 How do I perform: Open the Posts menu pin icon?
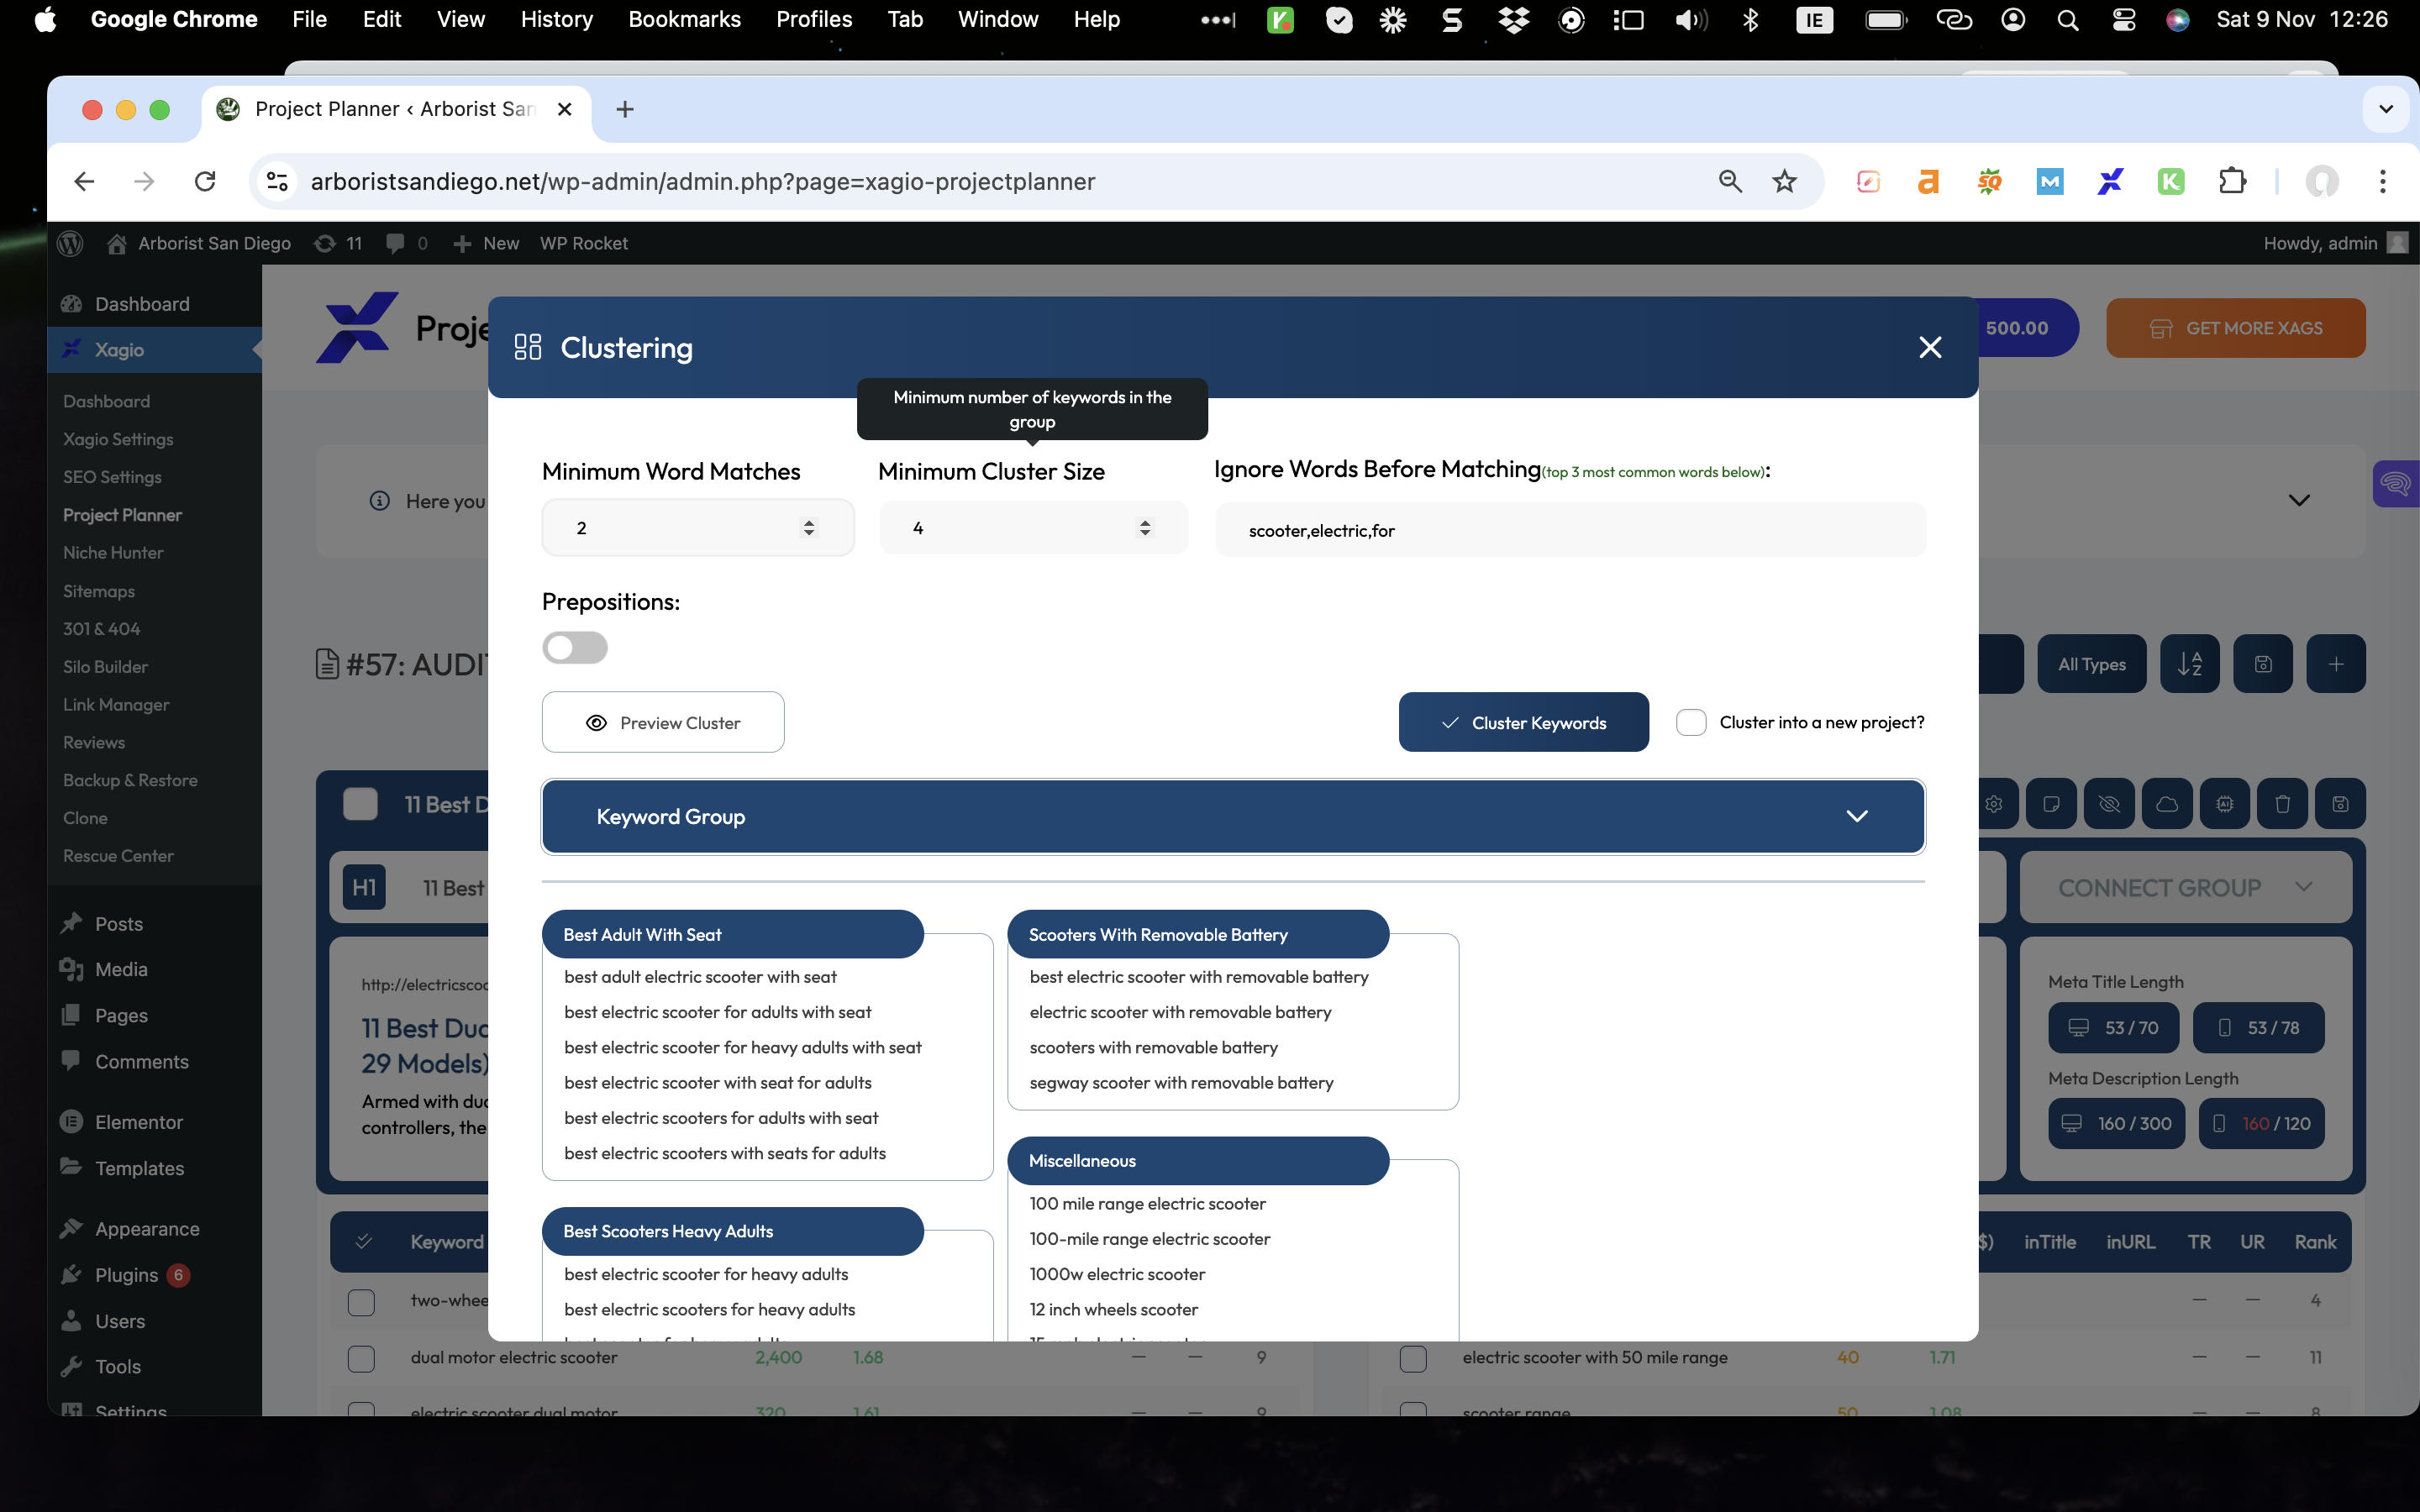71,923
